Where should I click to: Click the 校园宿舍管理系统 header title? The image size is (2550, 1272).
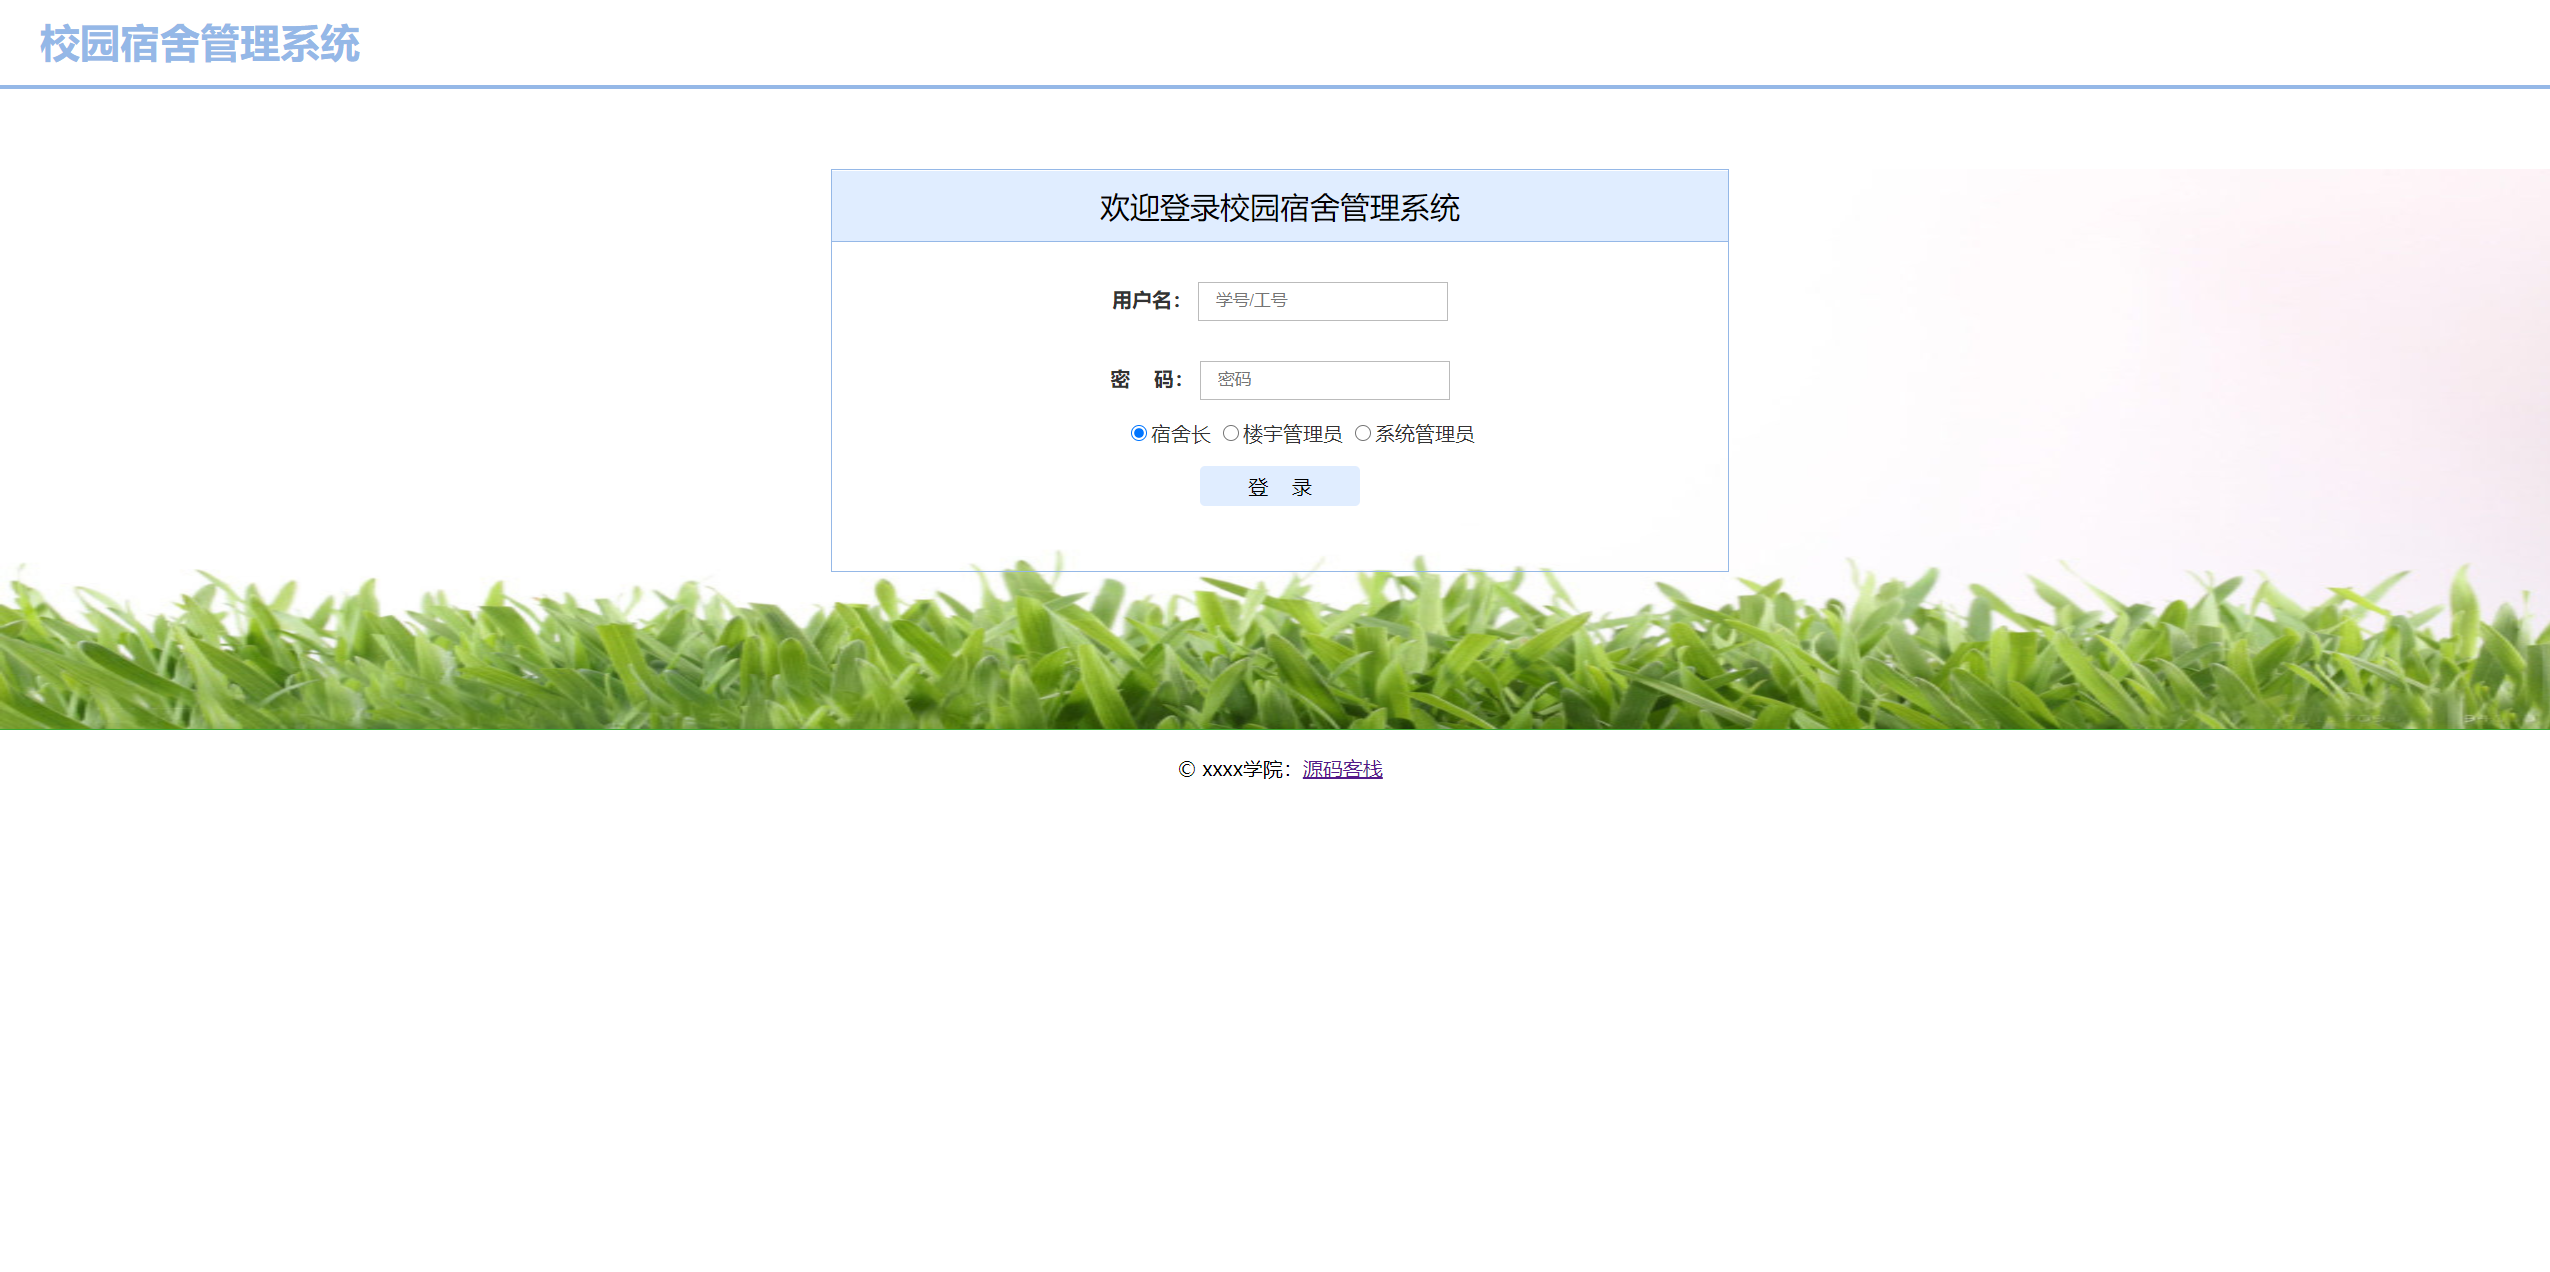click(x=200, y=44)
